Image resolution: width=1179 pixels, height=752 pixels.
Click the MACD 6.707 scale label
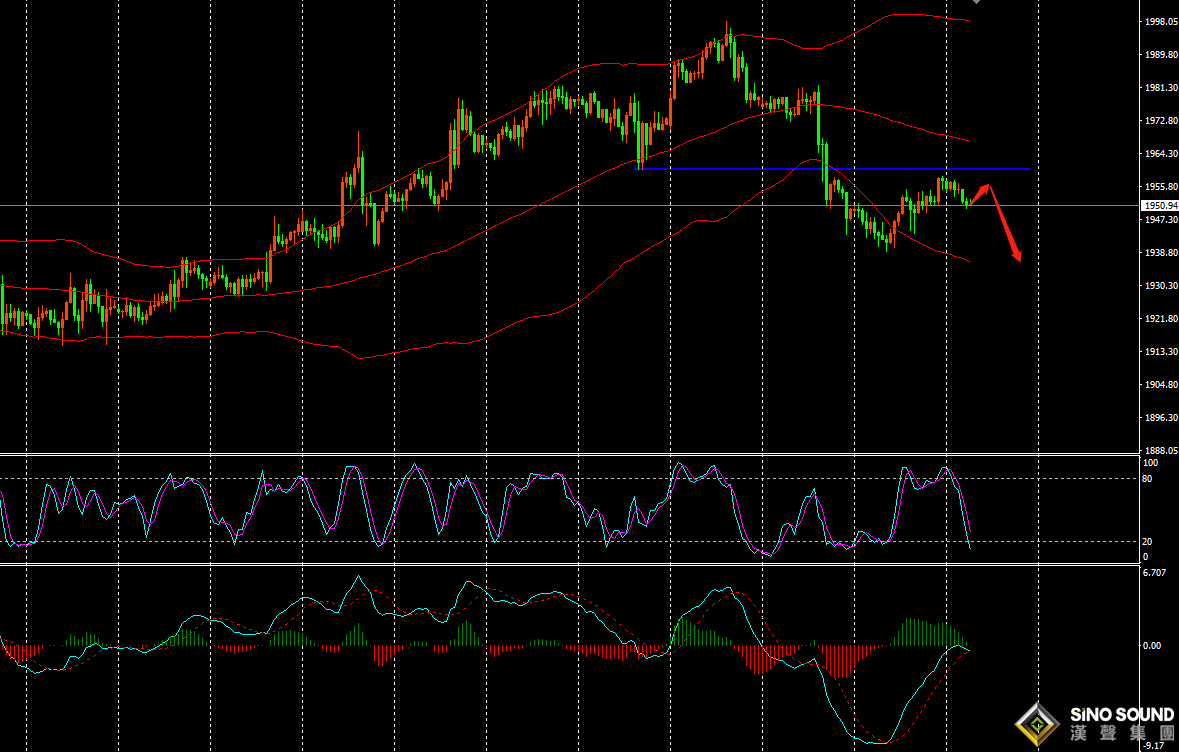1154,573
